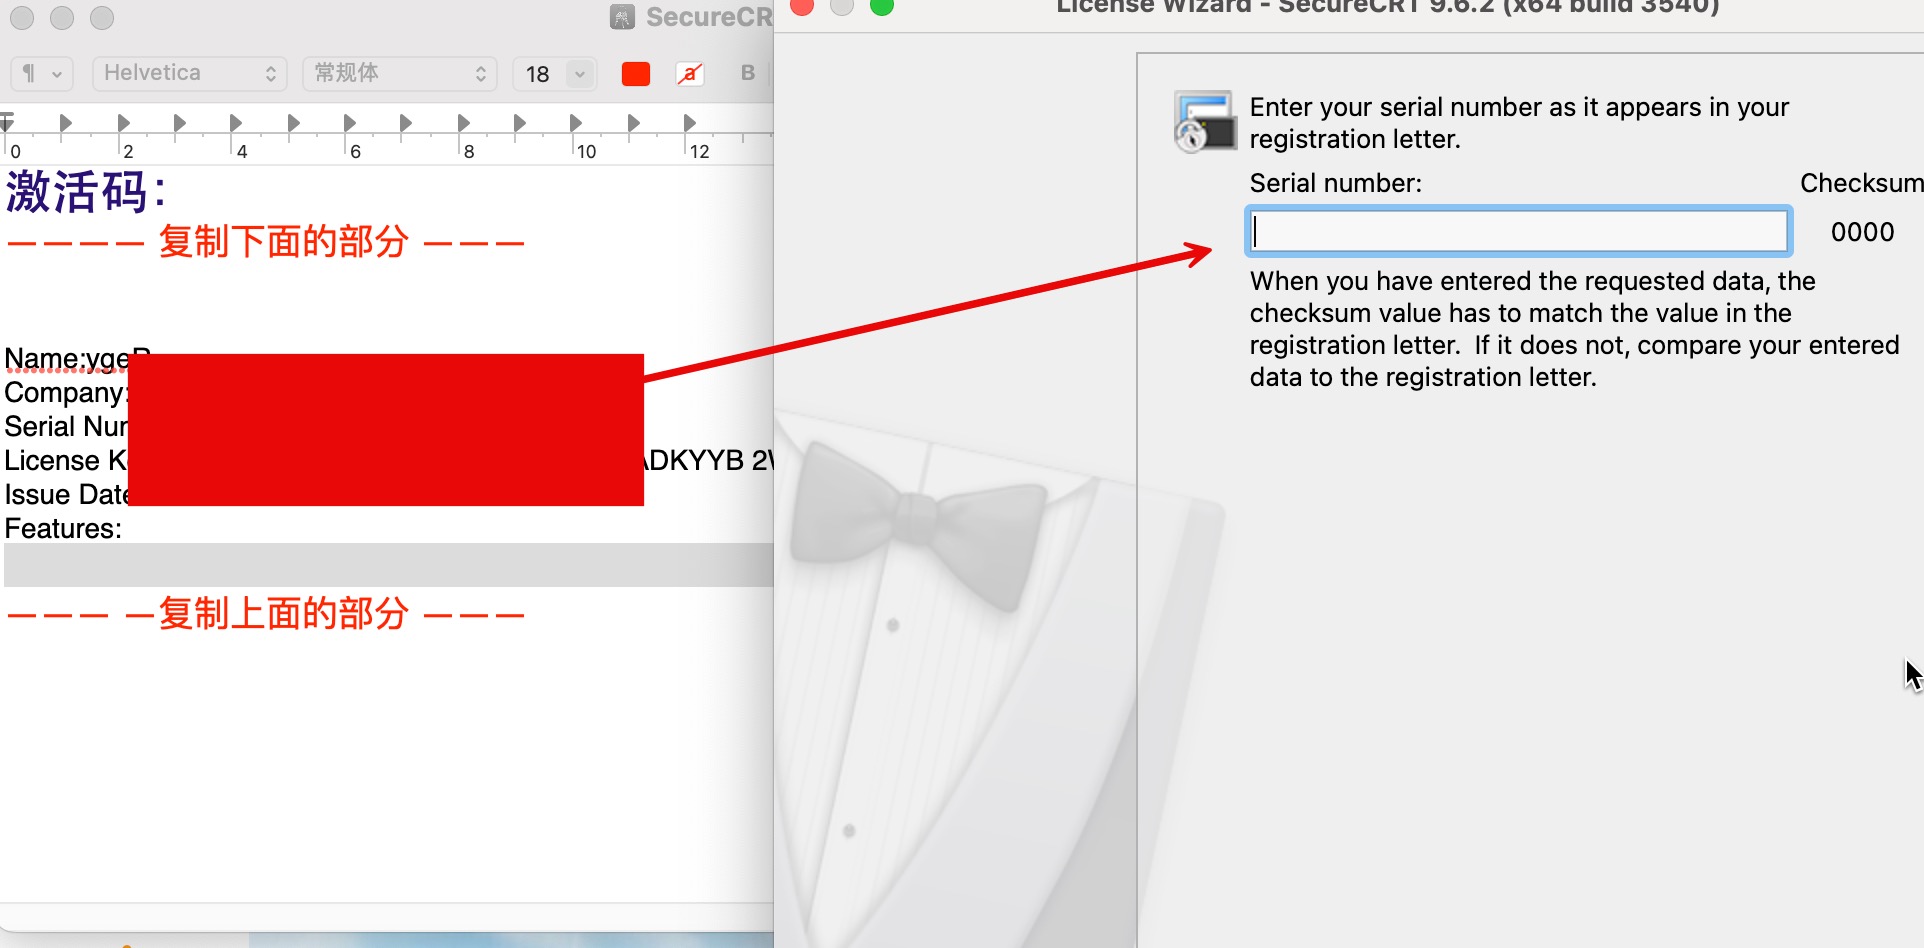Close the License Wizard window
Screen dimensions: 1924x948
(x=801, y=7)
